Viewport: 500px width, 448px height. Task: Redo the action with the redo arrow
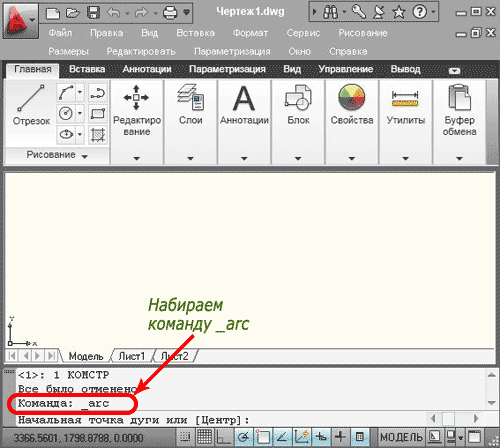(x=142, y=13)
